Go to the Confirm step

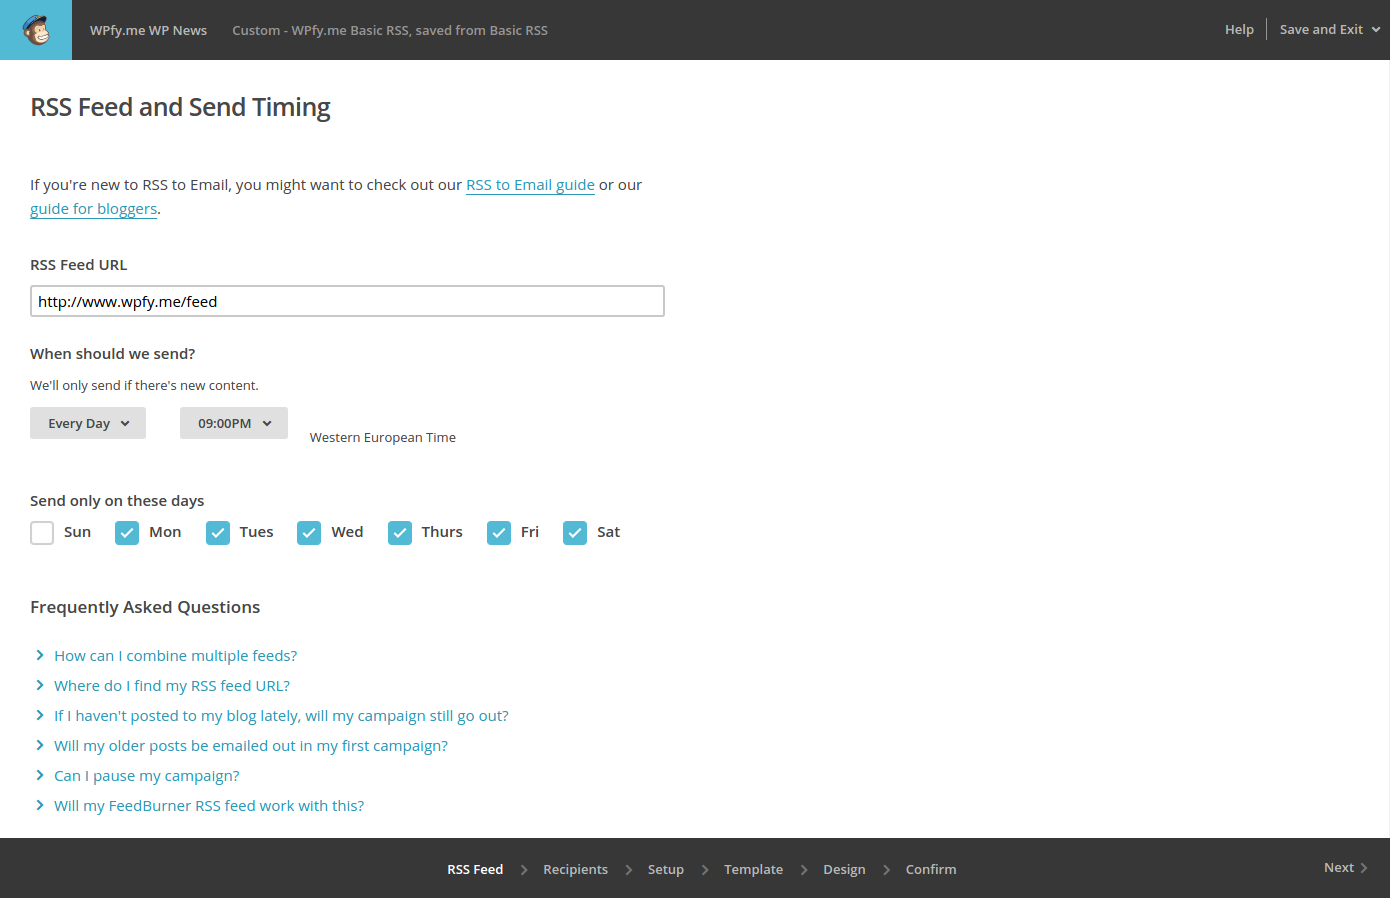click(x=930, y=869)
